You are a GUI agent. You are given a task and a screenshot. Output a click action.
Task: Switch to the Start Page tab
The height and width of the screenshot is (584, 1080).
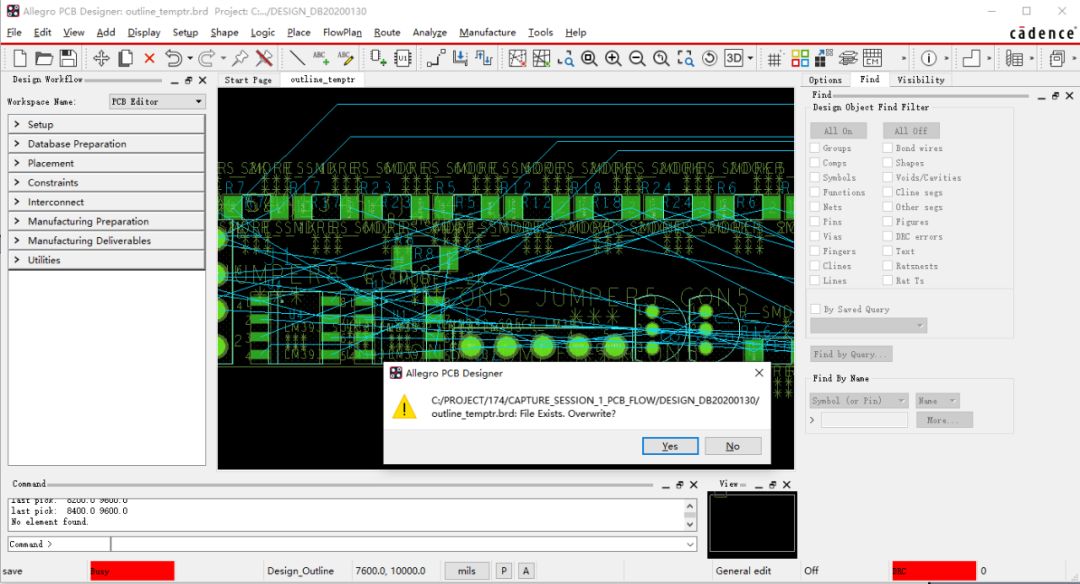(248, 80)
